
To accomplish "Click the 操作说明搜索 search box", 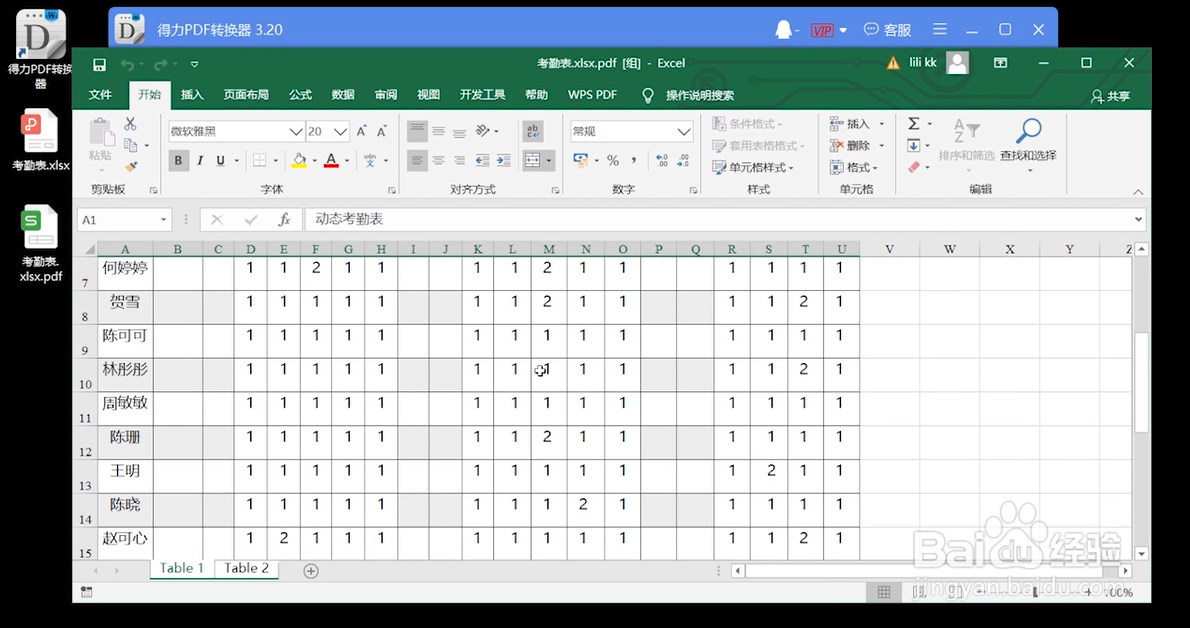I will [x=700, y=95].
